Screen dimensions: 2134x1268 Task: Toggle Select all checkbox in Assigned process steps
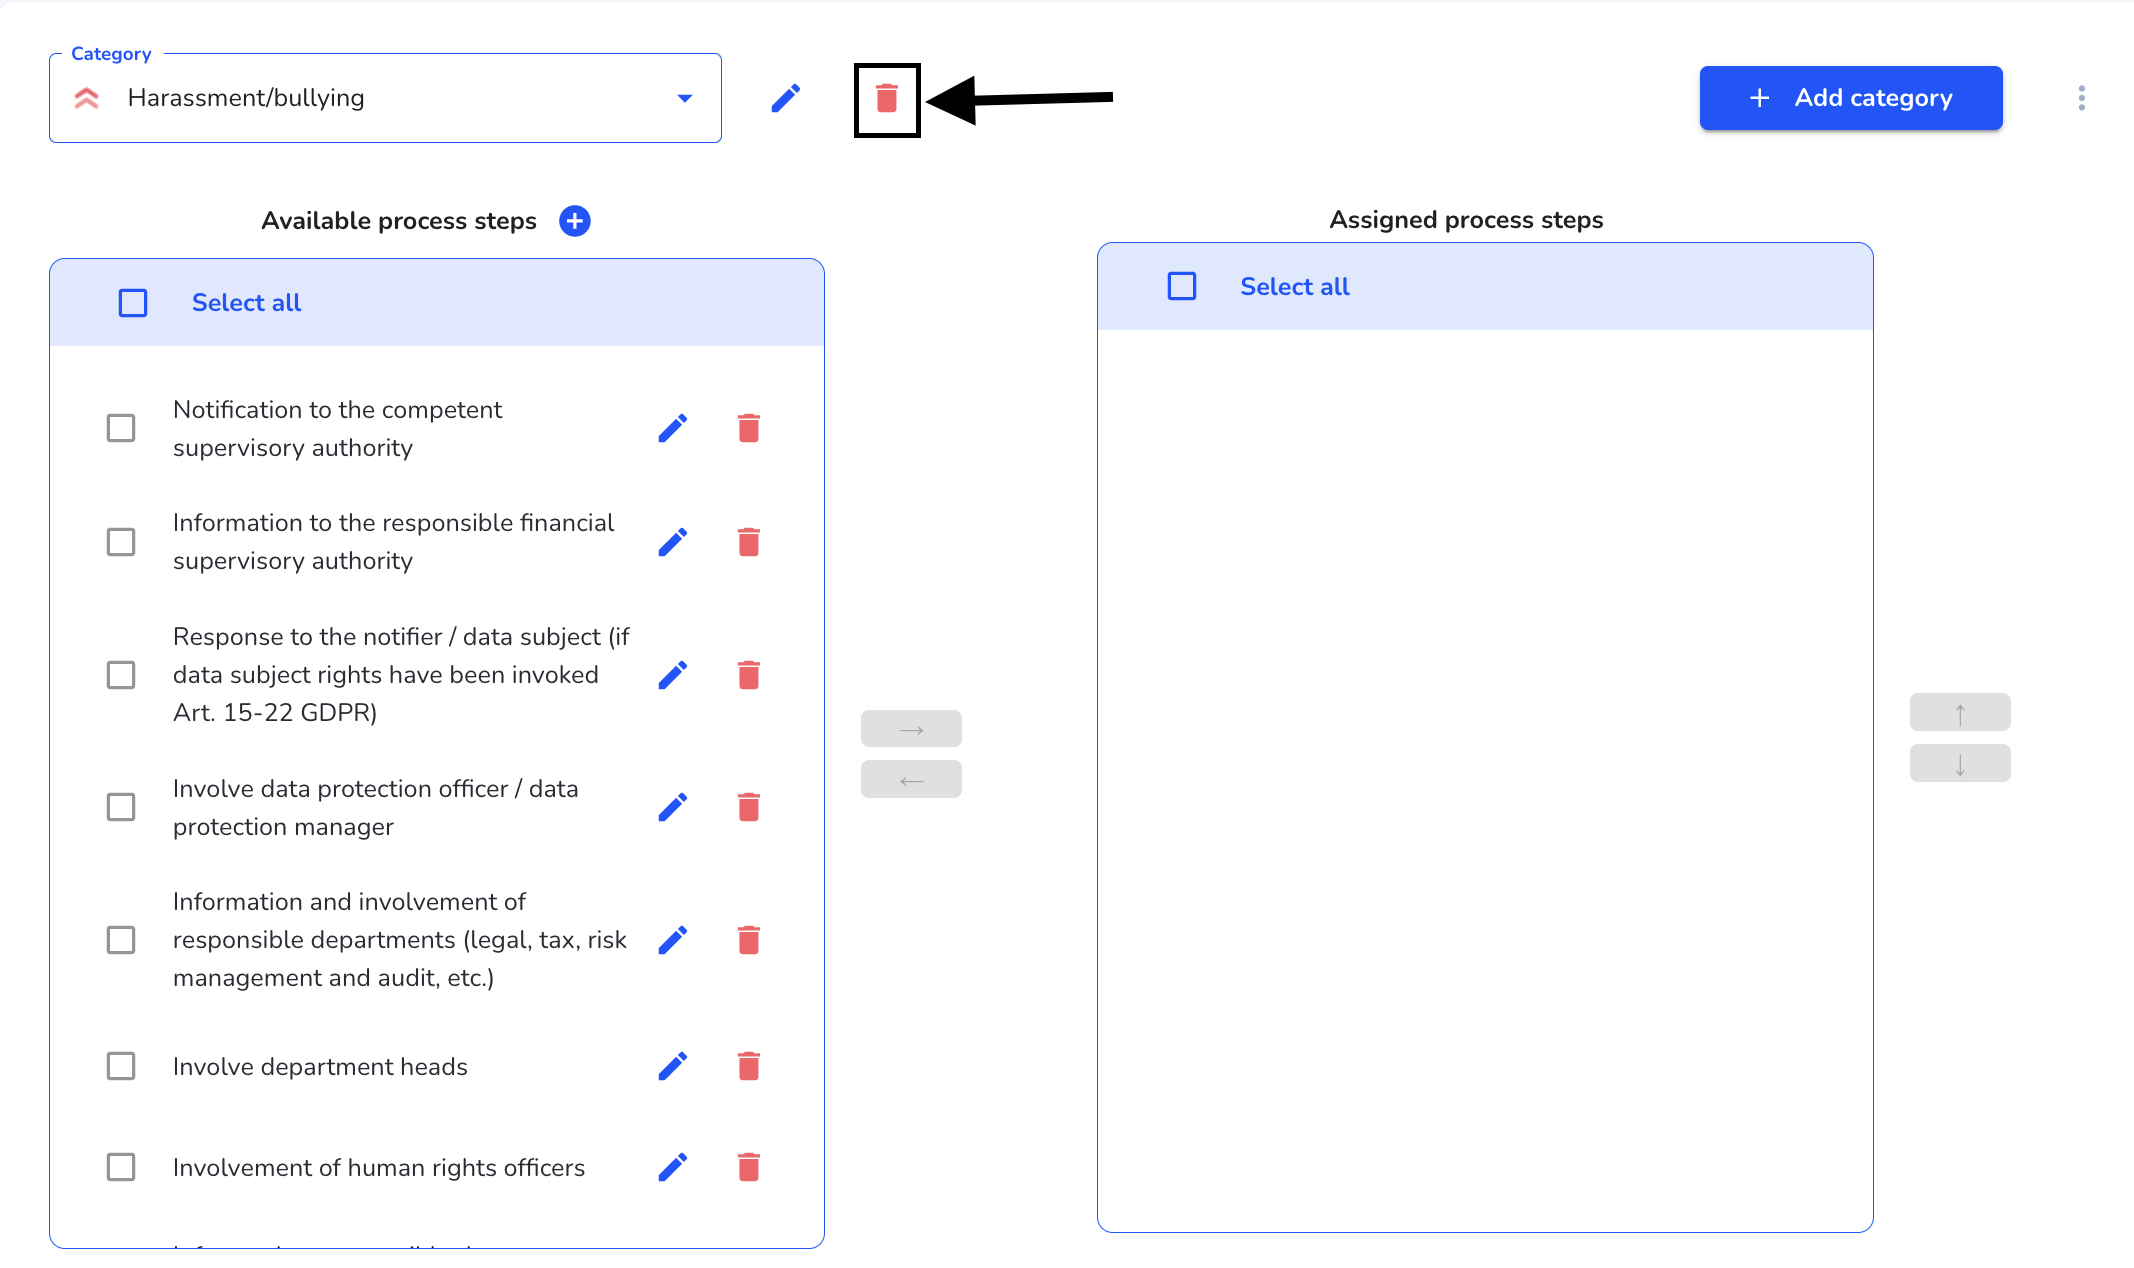pyautogui.click(x=1182, y=285)
